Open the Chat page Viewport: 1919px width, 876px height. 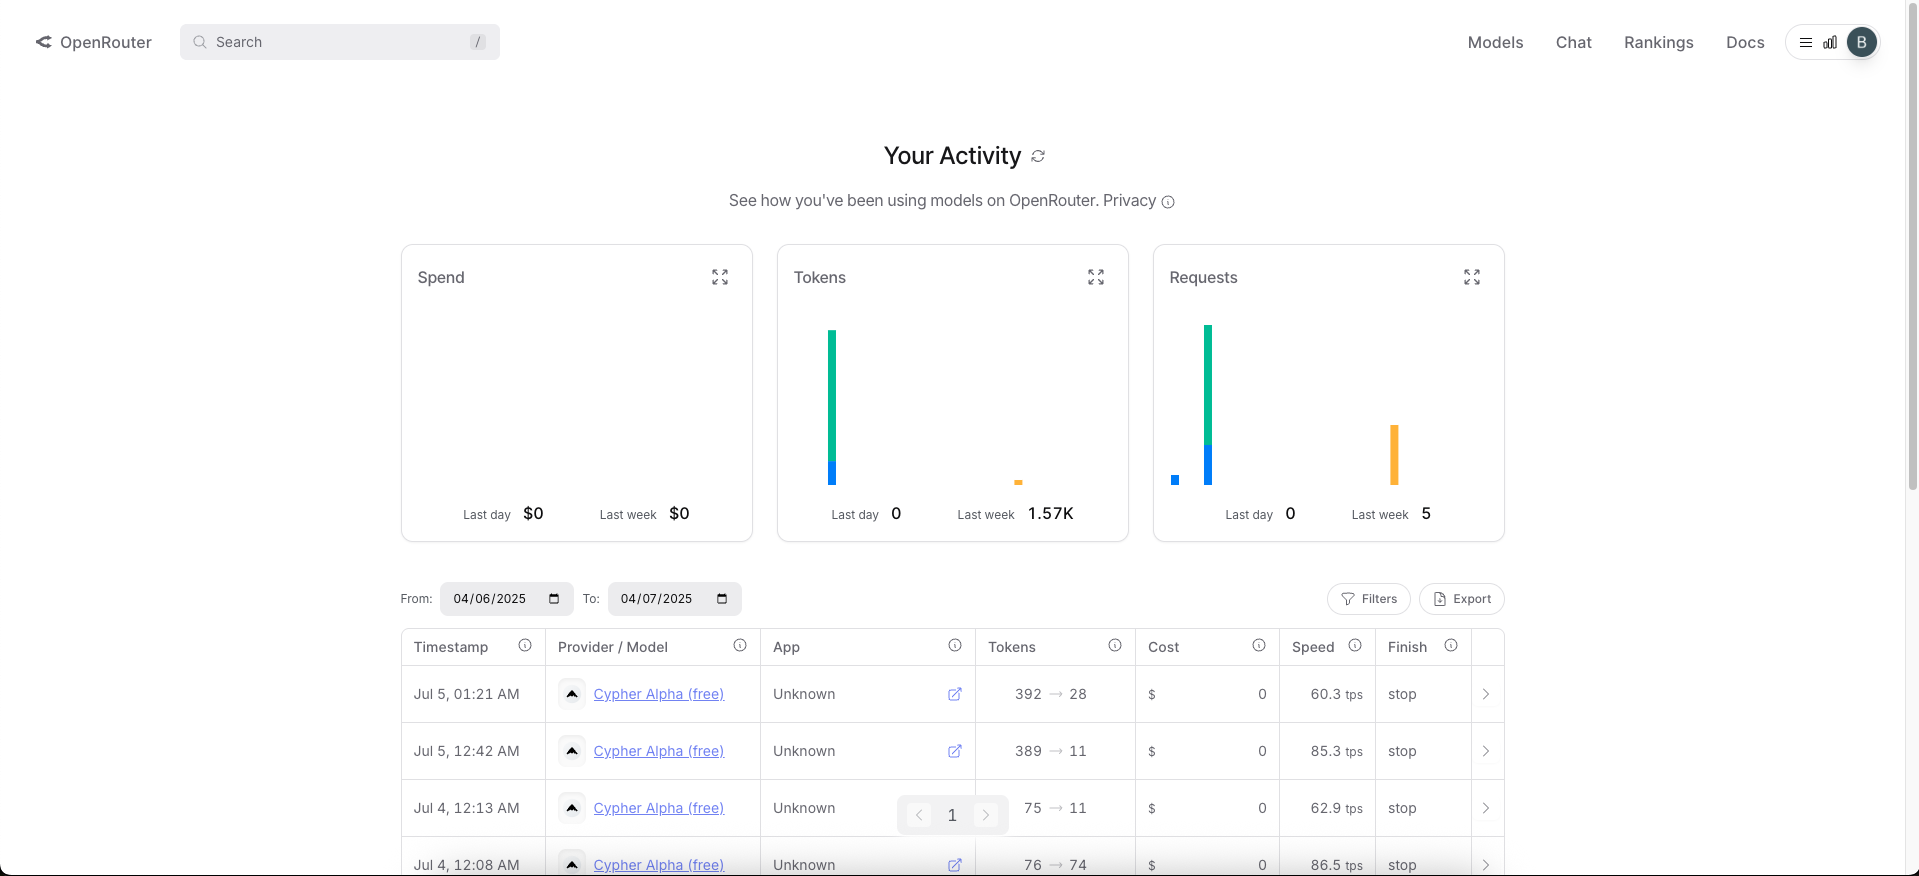click(1573, 42)
